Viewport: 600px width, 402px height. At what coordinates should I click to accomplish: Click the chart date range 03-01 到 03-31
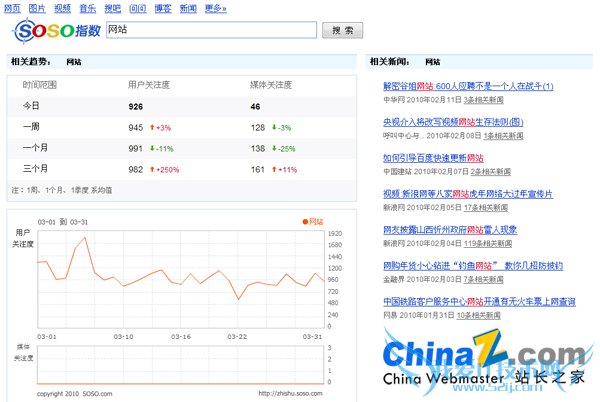[x=63, y=222]
